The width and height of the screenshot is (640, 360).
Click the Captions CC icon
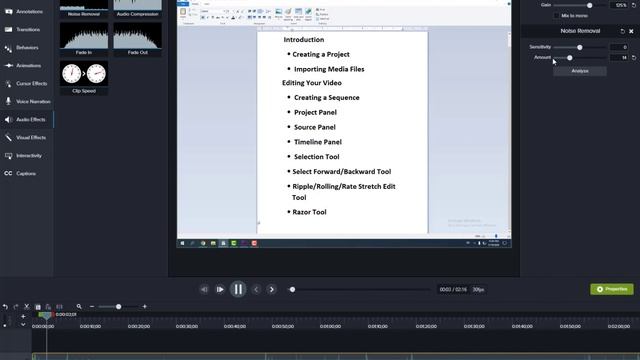coord(8,173)
